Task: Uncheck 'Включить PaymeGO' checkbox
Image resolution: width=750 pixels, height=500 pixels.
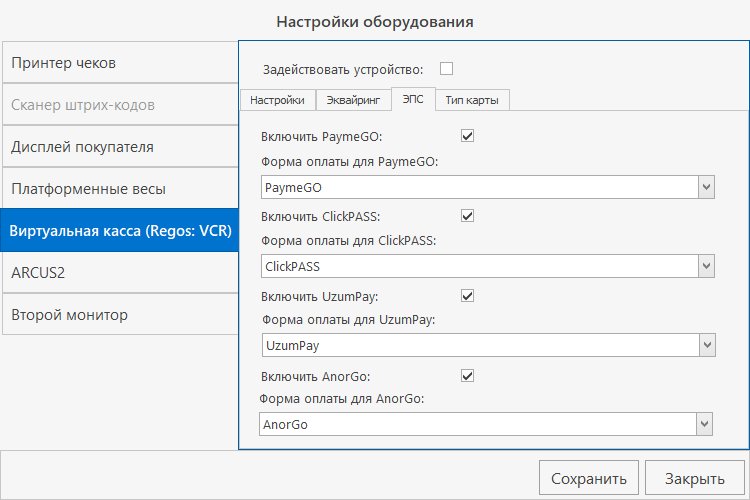Action: tap(467, 135)
